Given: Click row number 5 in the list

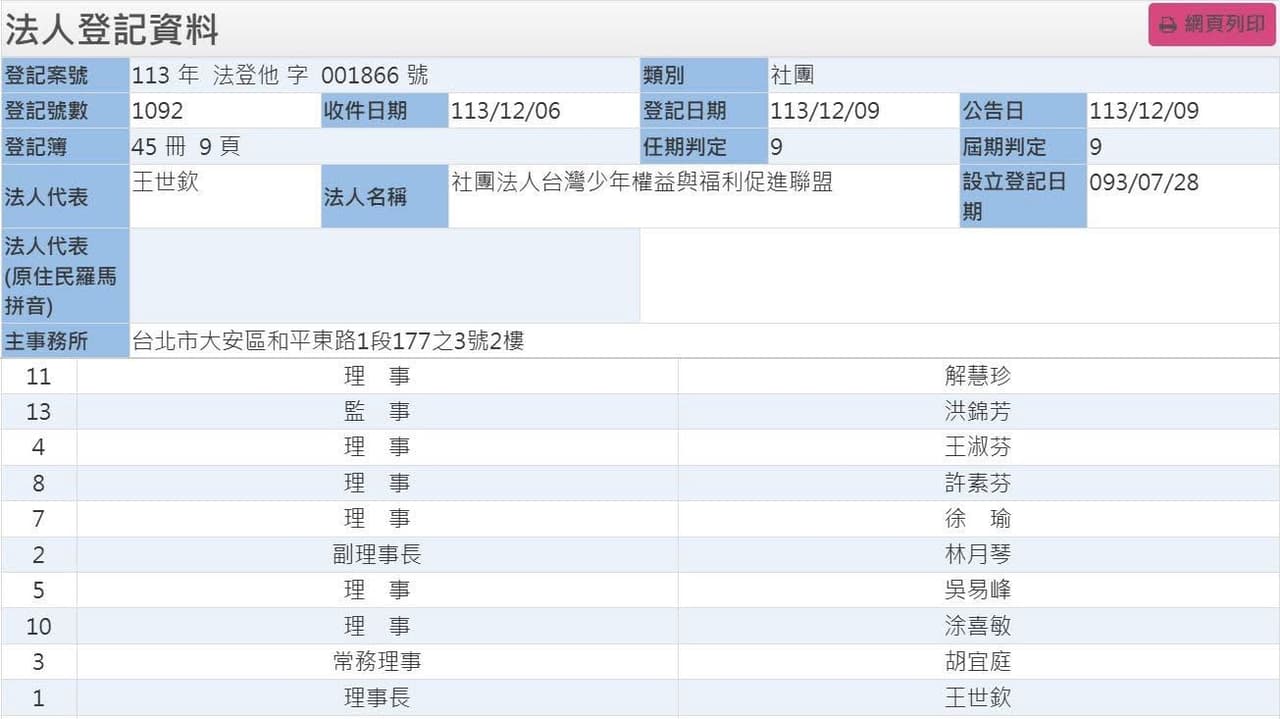Looking at the screenshot, I should [x=38, y=590].
